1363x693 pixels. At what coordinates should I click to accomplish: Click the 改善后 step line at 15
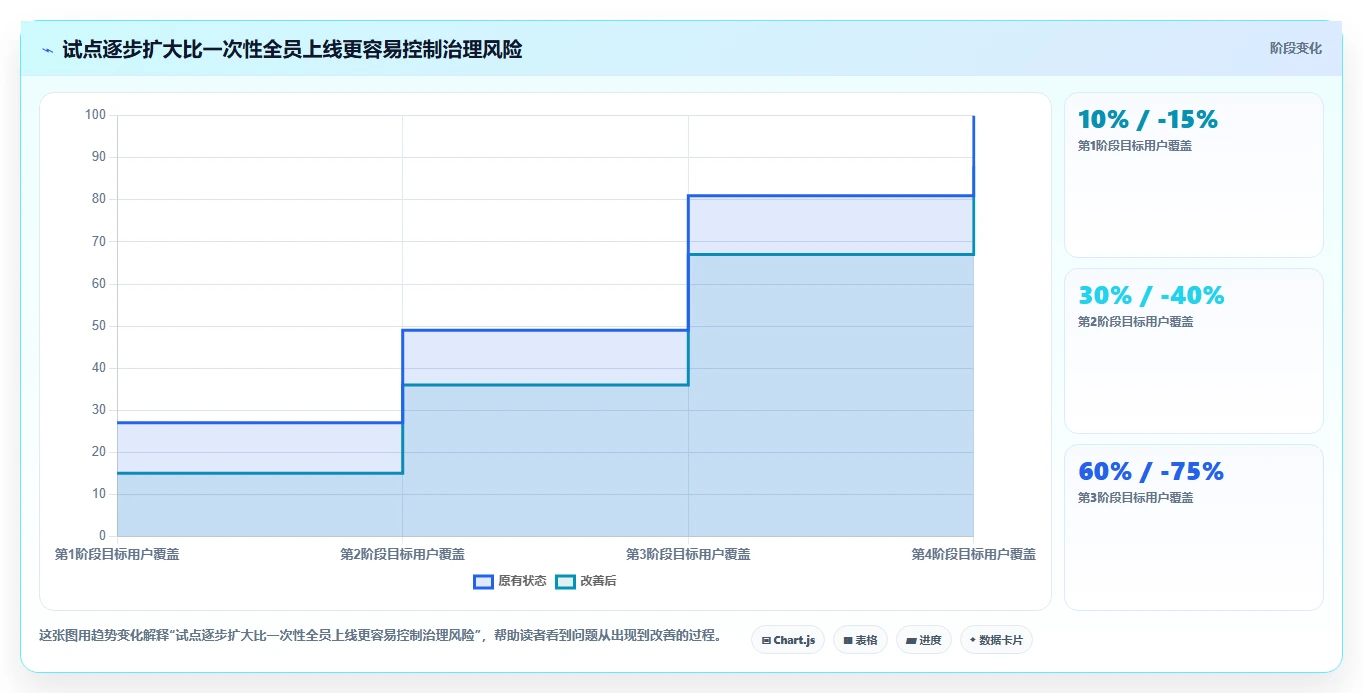point(260,473)
